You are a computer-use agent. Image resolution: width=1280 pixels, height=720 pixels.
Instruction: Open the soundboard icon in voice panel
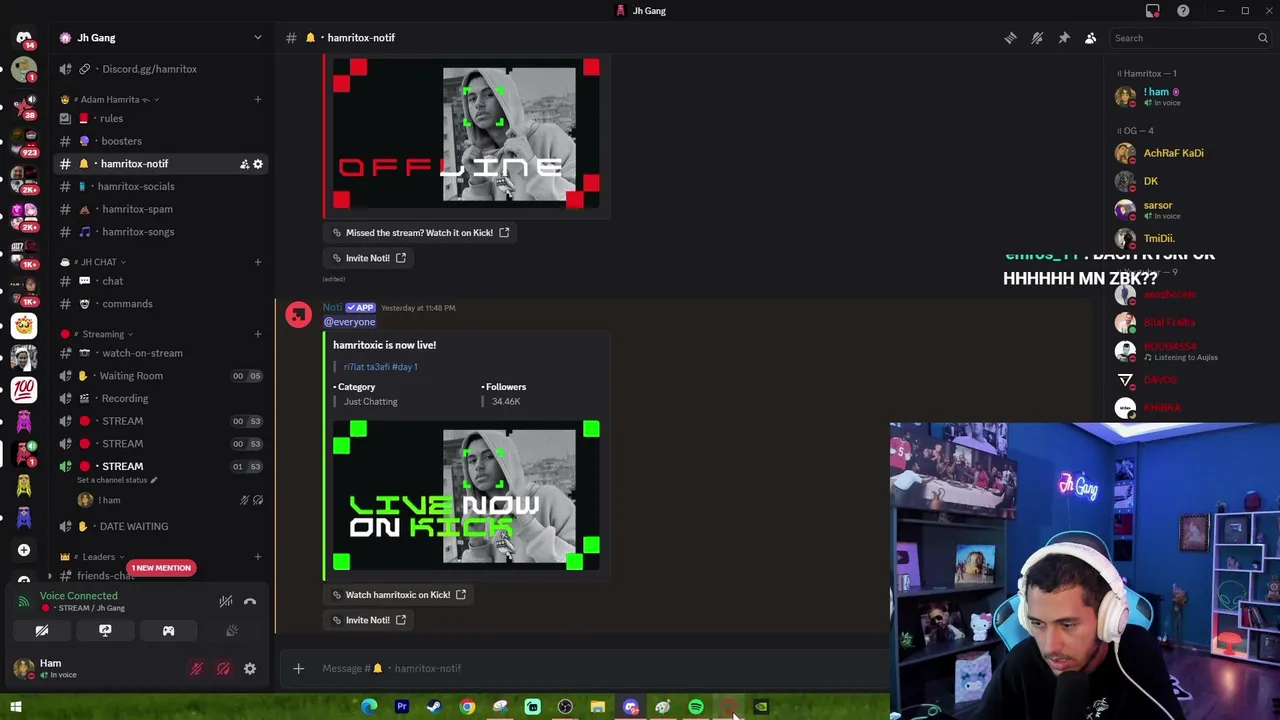tap(232, 631)
